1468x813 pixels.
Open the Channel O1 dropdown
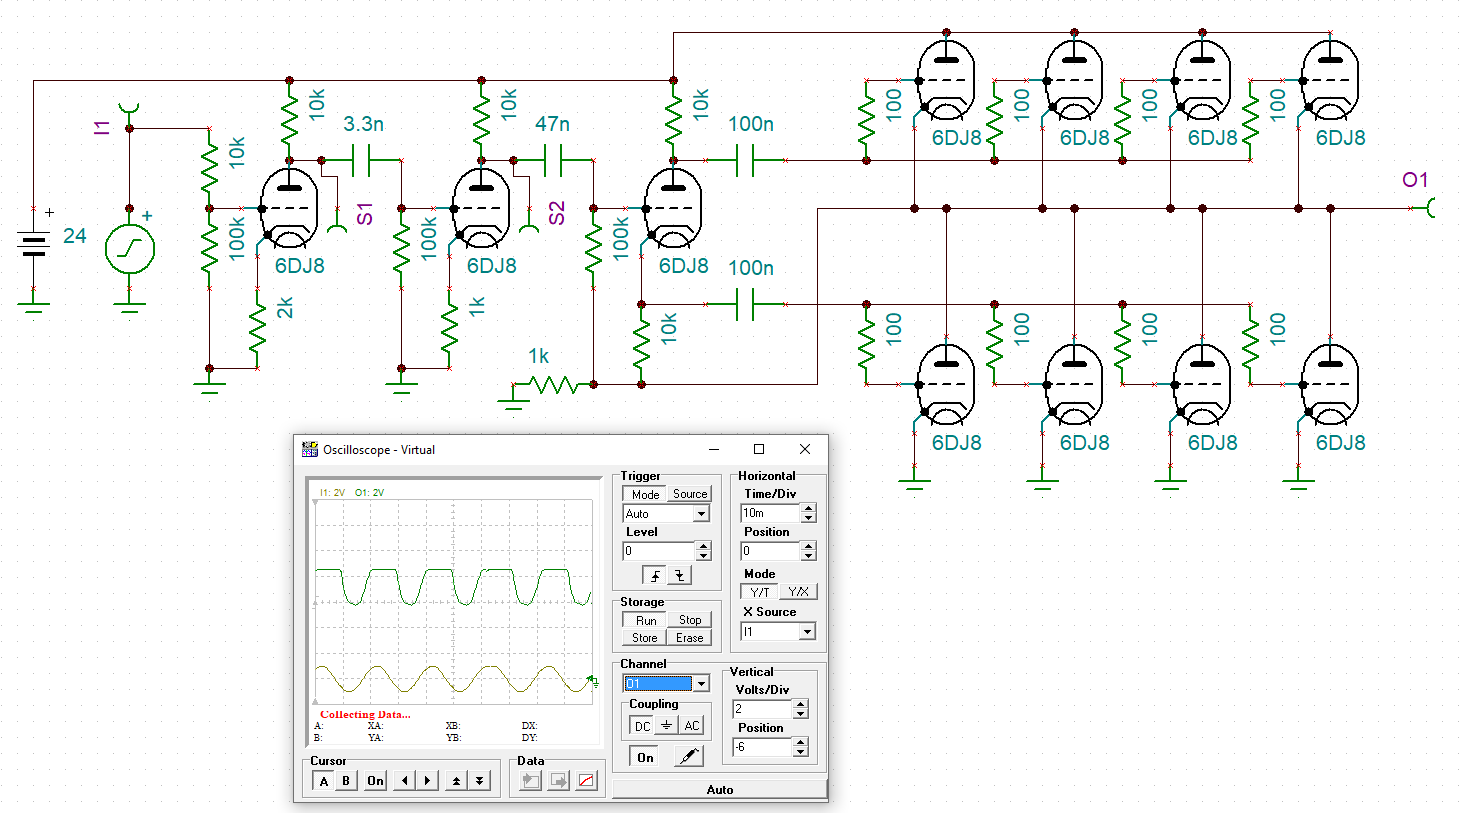point(702,684)
